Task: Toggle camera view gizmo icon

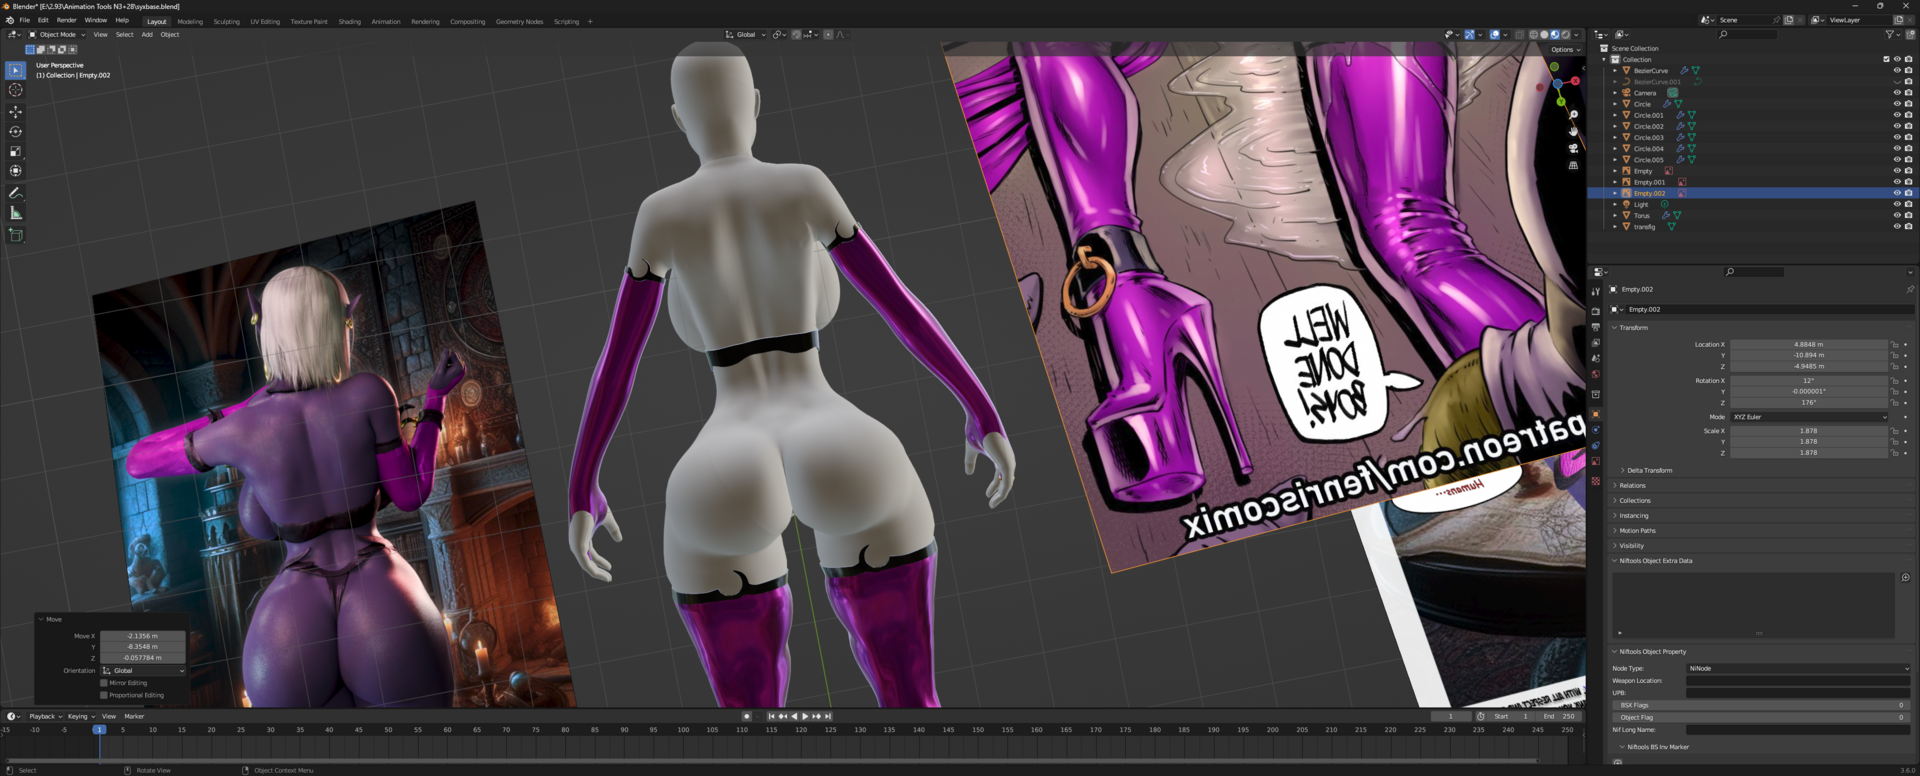Action: click(1573, 148)
